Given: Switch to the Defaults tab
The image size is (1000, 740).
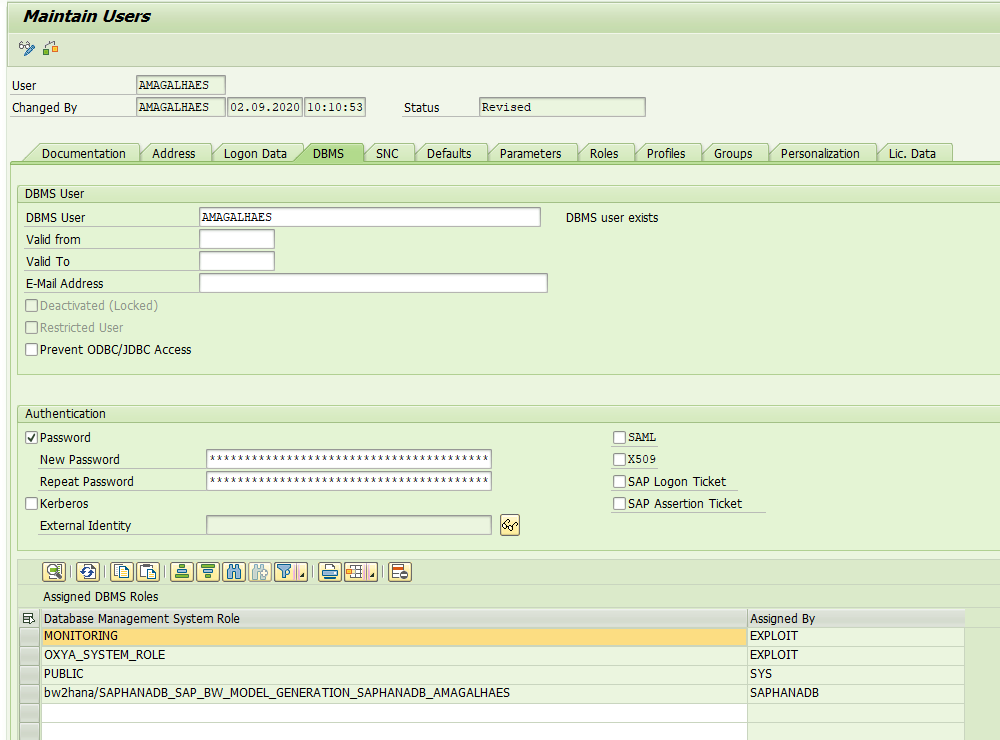Looking at the screenshot, I should (x=449, y=153).
